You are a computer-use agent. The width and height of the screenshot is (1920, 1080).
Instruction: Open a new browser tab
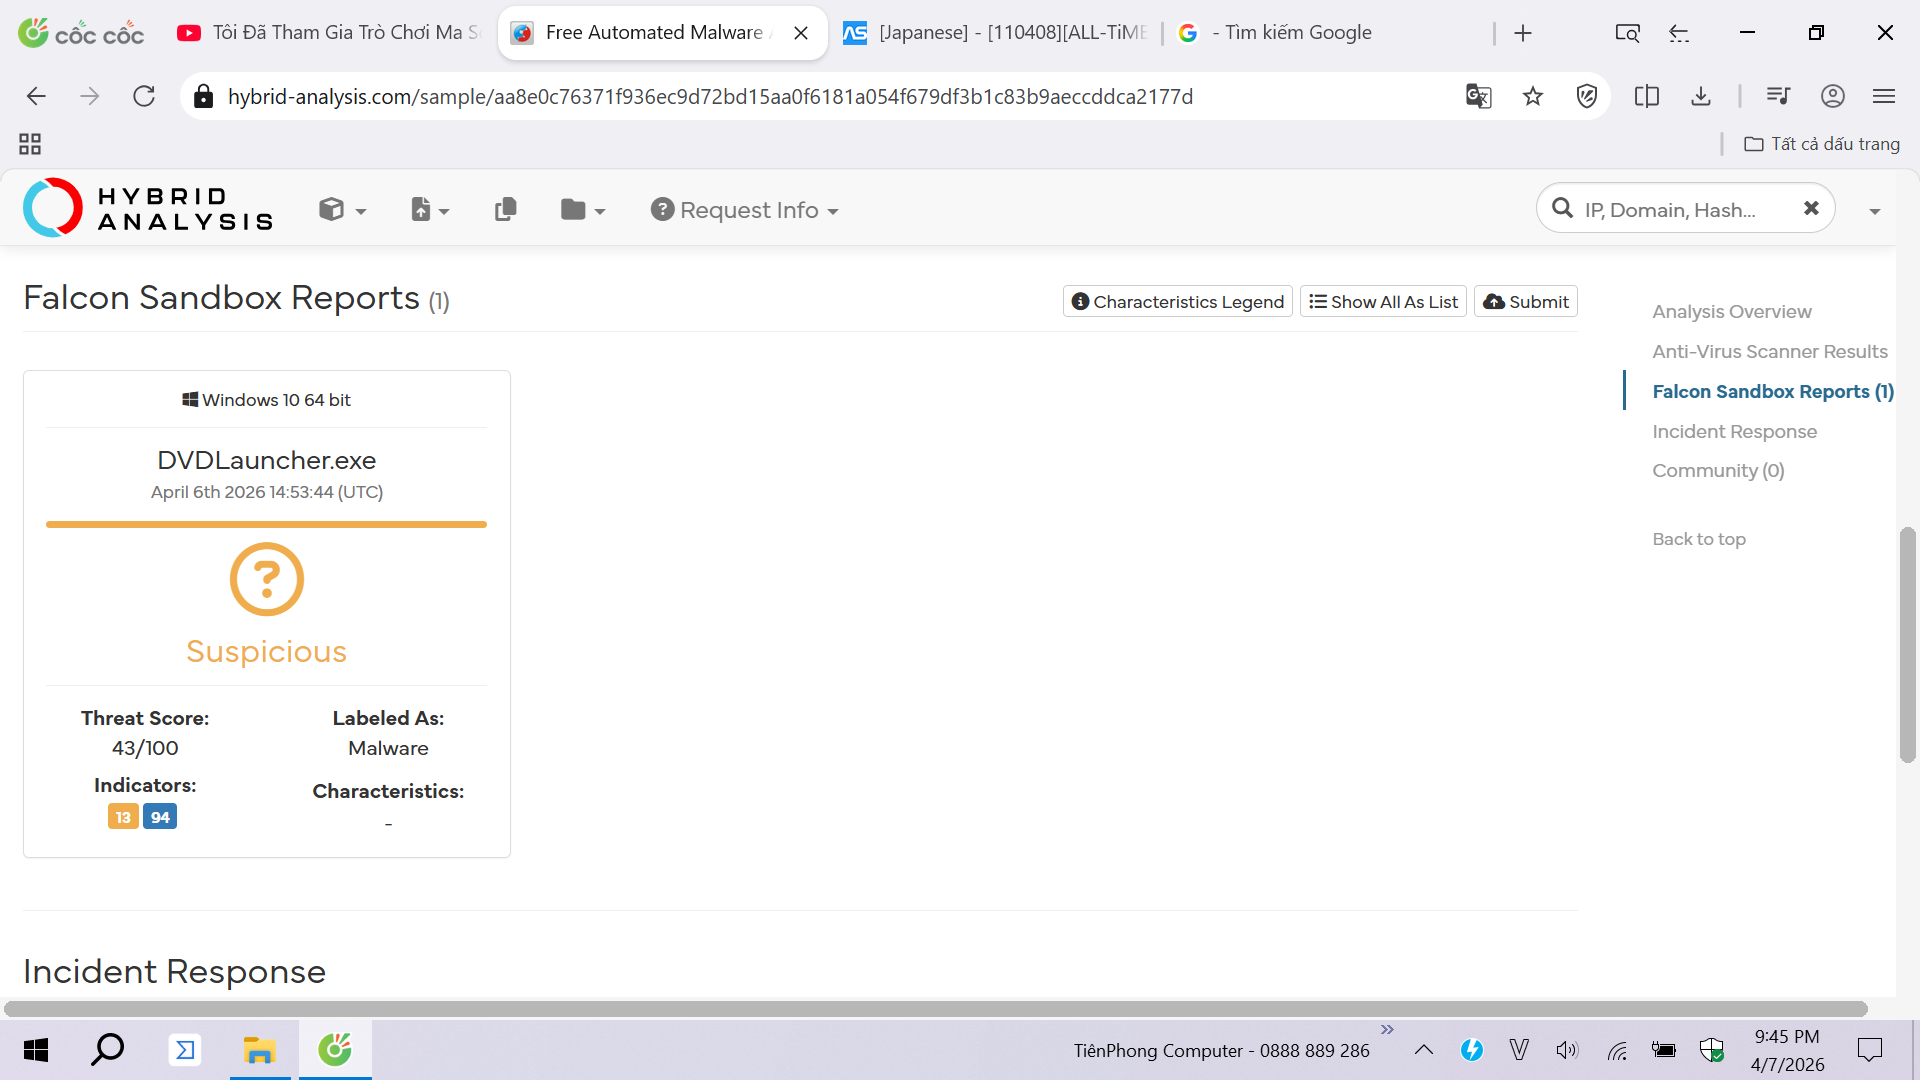(1523, 33)
